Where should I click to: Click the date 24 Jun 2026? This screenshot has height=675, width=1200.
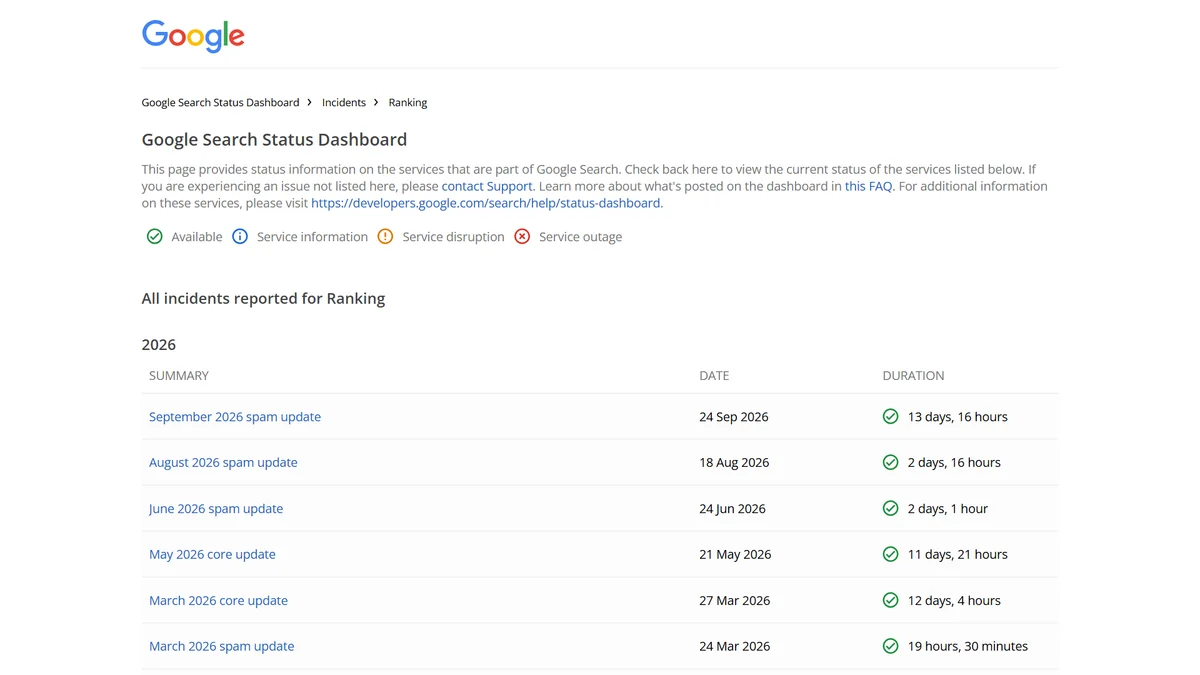point(732,509)
